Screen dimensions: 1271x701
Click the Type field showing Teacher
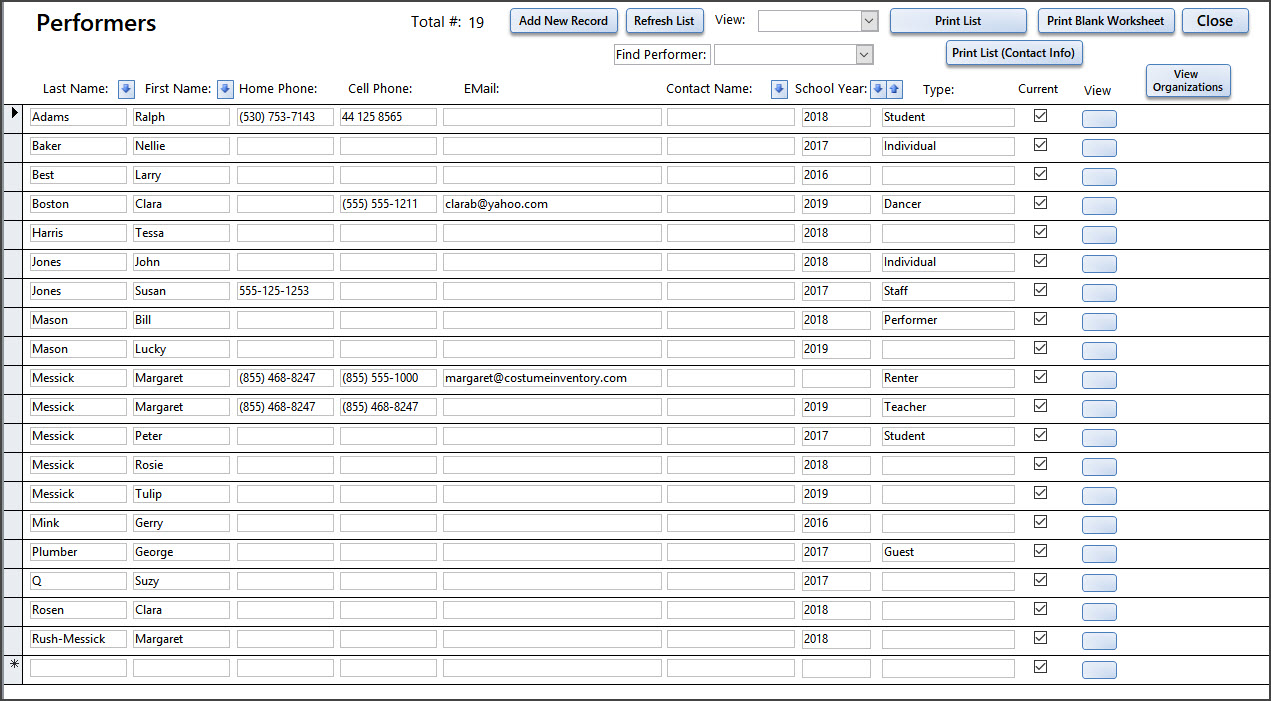(x=948, y=407)
